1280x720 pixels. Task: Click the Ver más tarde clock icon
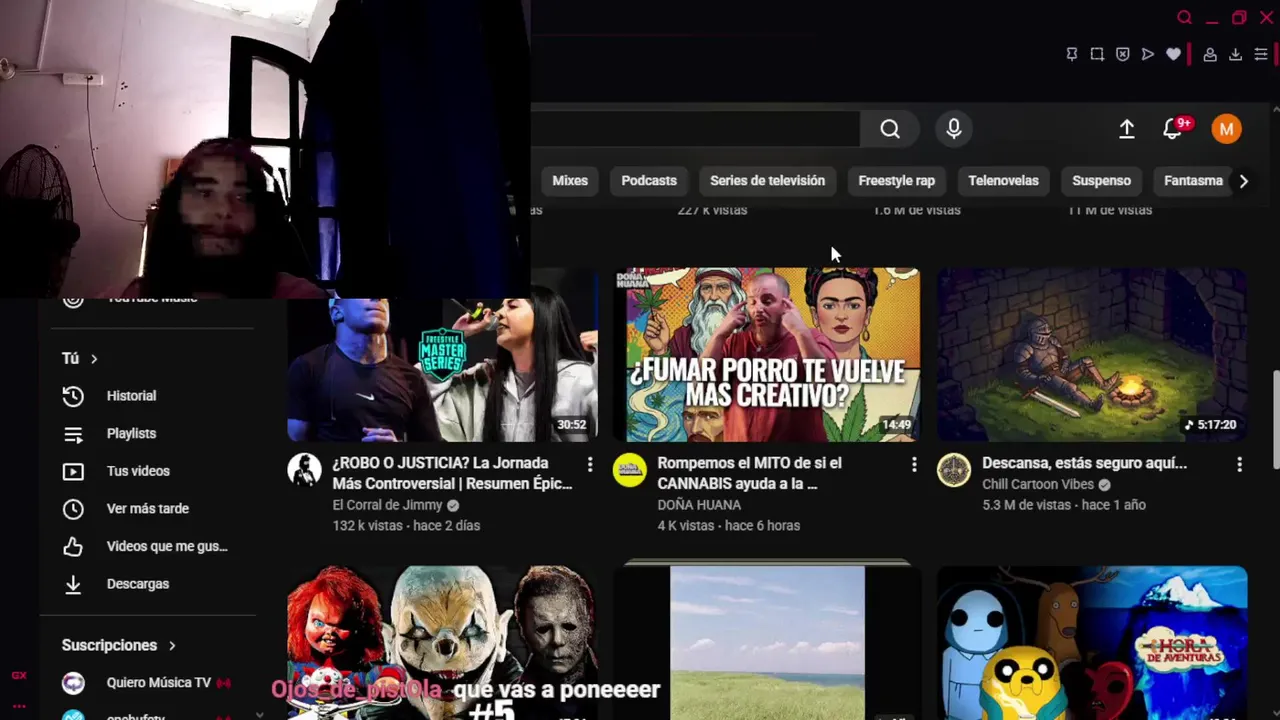73,509
